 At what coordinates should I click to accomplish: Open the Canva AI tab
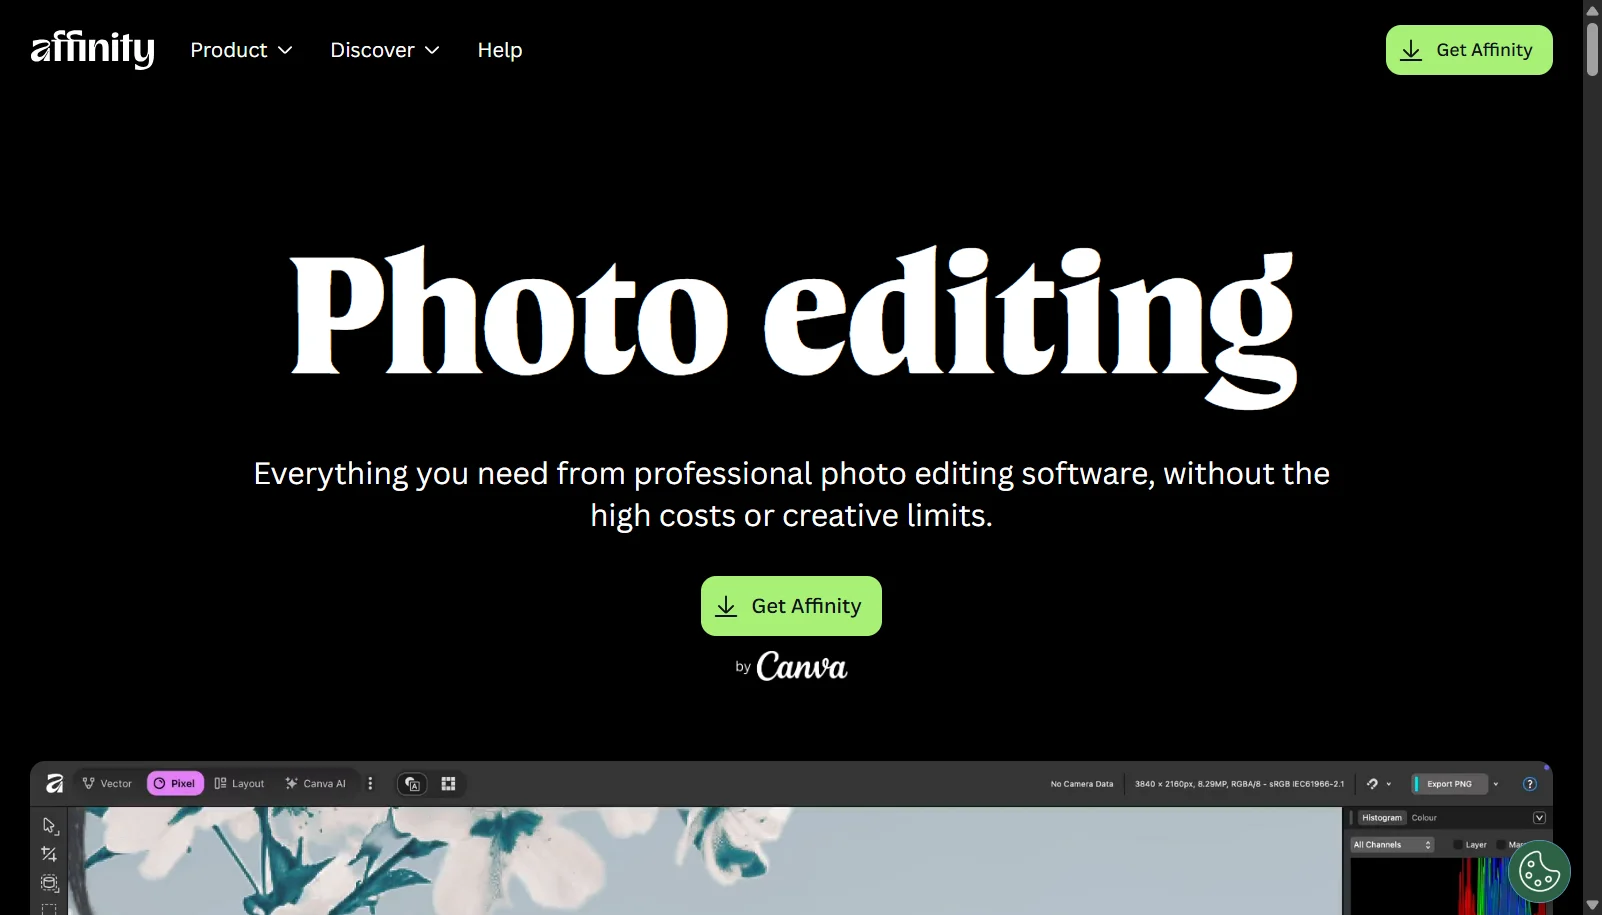point(315,784)
